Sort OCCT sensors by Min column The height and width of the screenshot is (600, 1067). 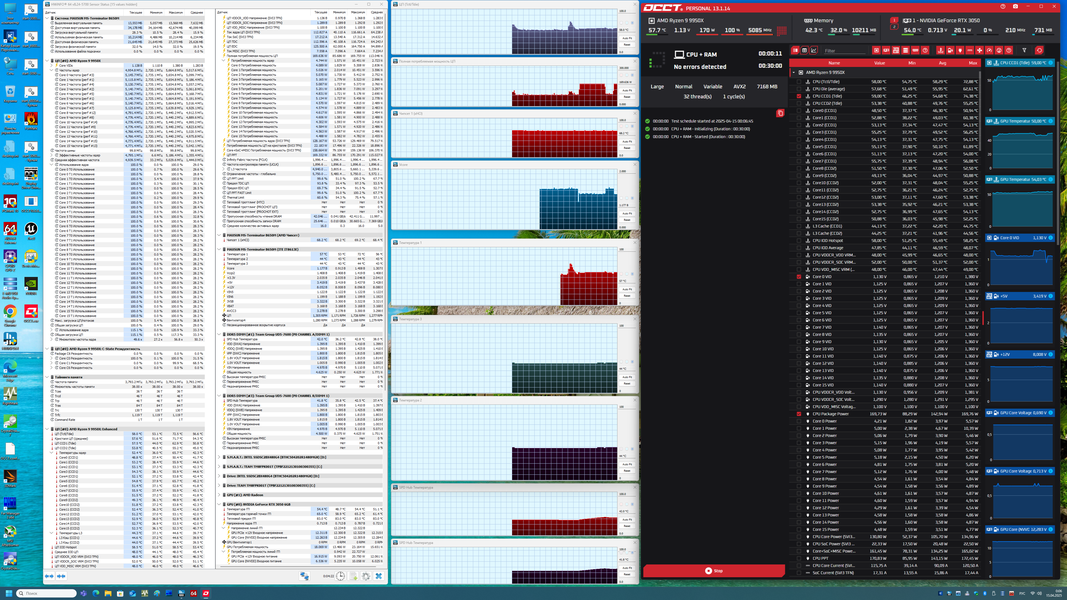tap(912, 63)
